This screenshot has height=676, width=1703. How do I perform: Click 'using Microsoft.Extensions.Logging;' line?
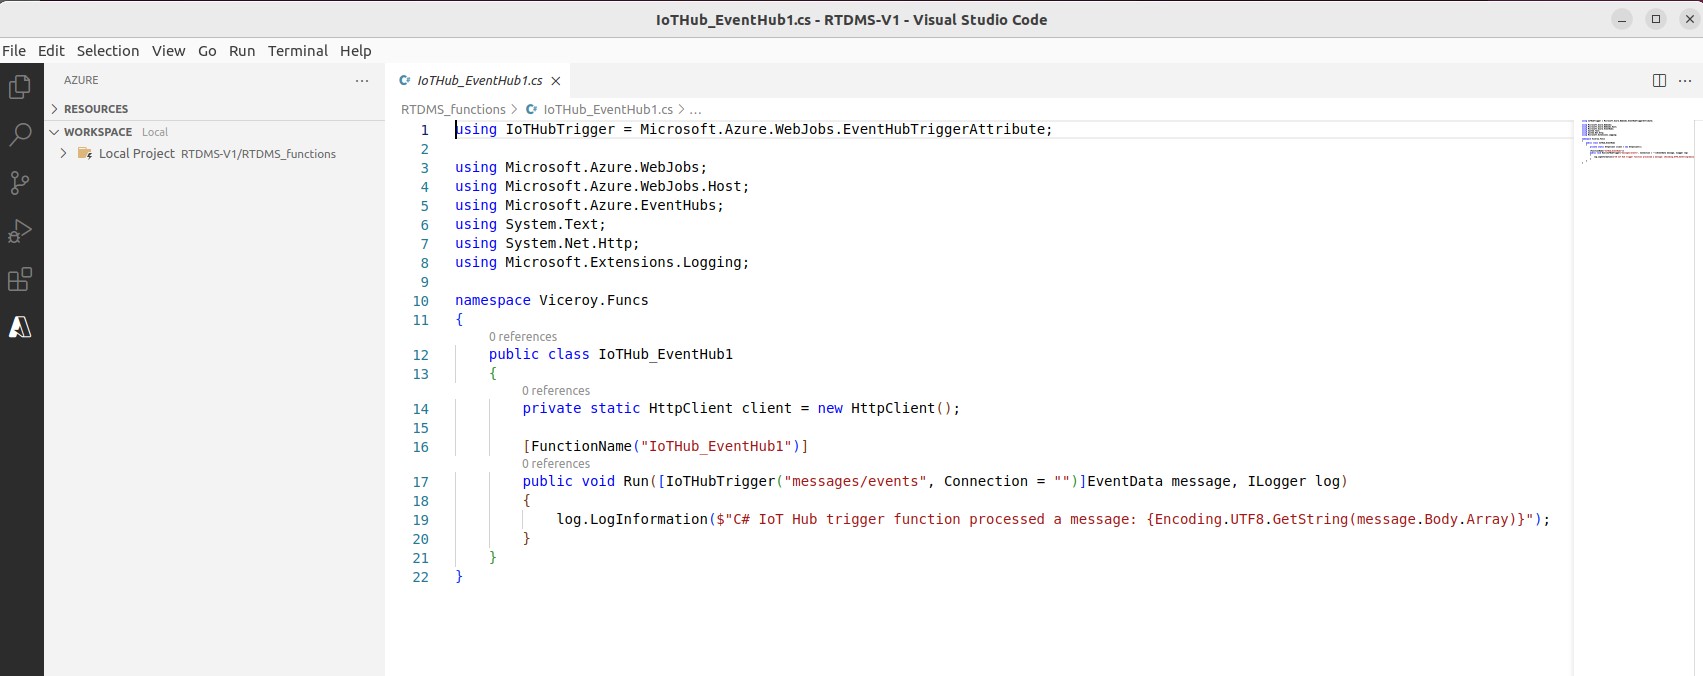click(602, 262)
